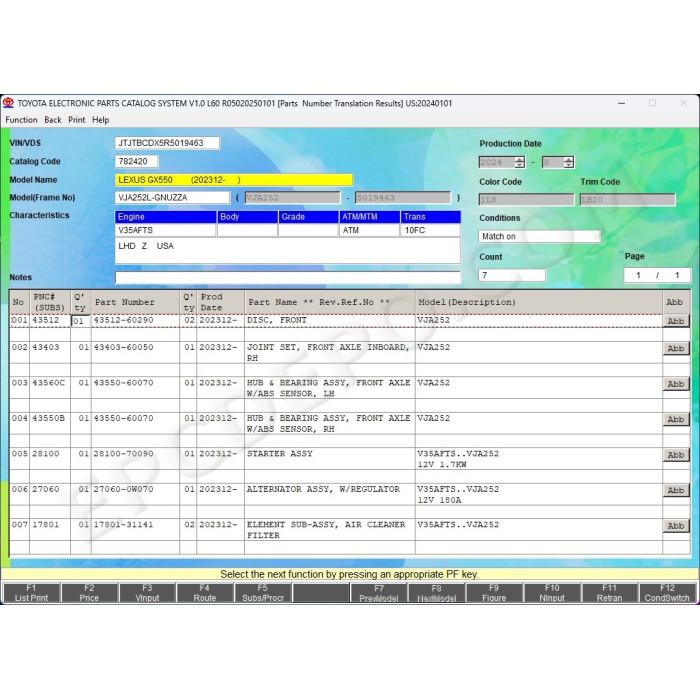700x700 pixels.
Task: Click the F4 Route button
Action: coord(204,593)
